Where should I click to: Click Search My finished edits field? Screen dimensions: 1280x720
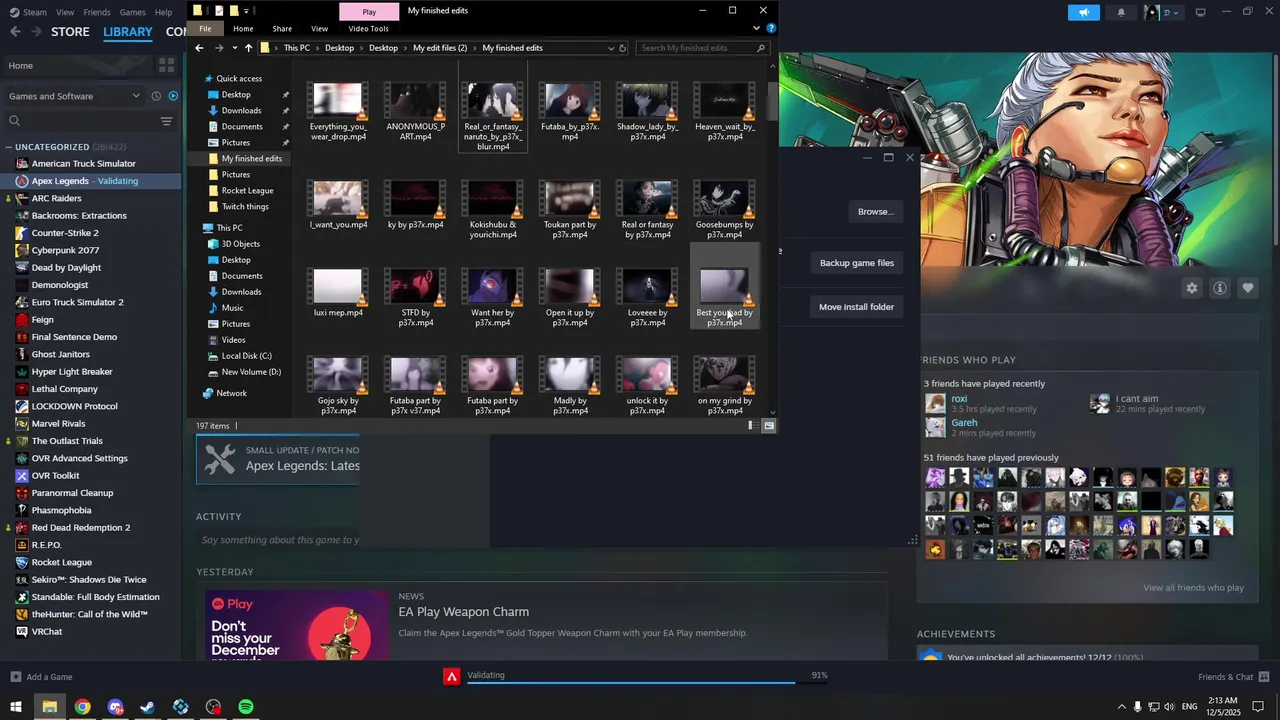click(x=696, y=48)
